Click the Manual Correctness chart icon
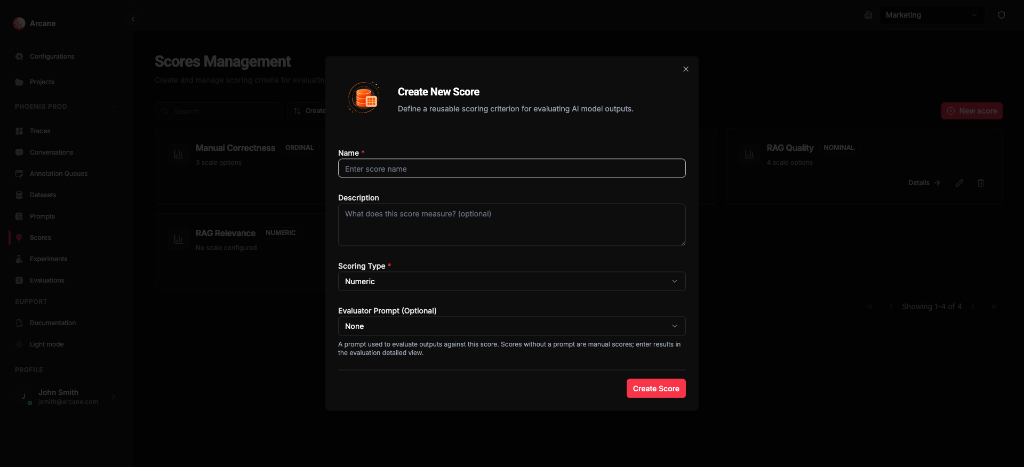1024x467 pixels. (x=177, y=154)
